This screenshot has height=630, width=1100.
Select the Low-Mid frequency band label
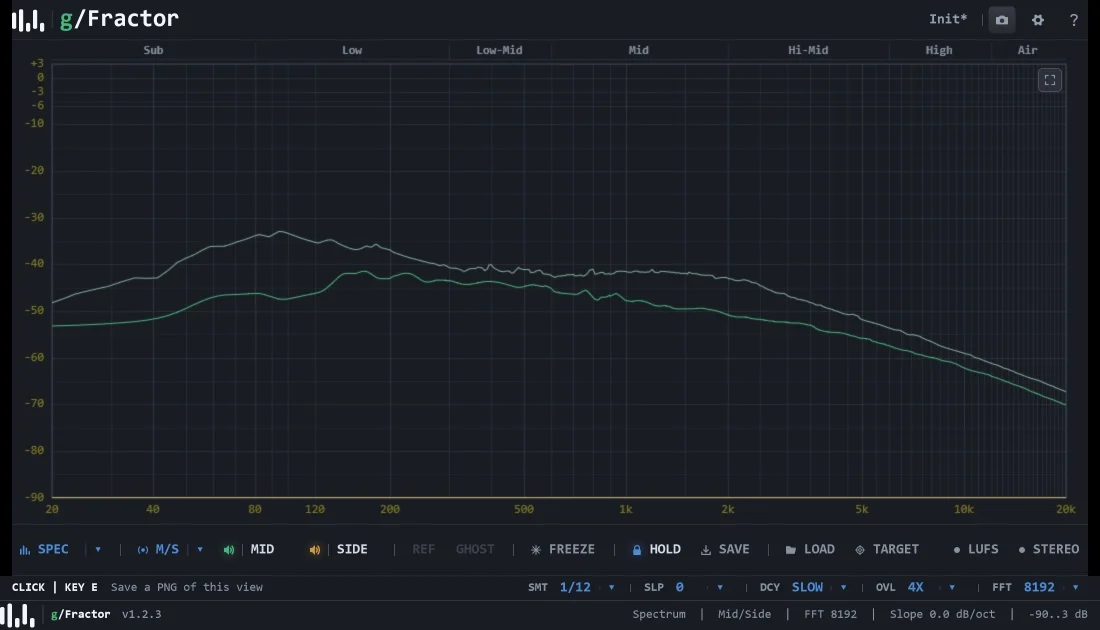499,51
